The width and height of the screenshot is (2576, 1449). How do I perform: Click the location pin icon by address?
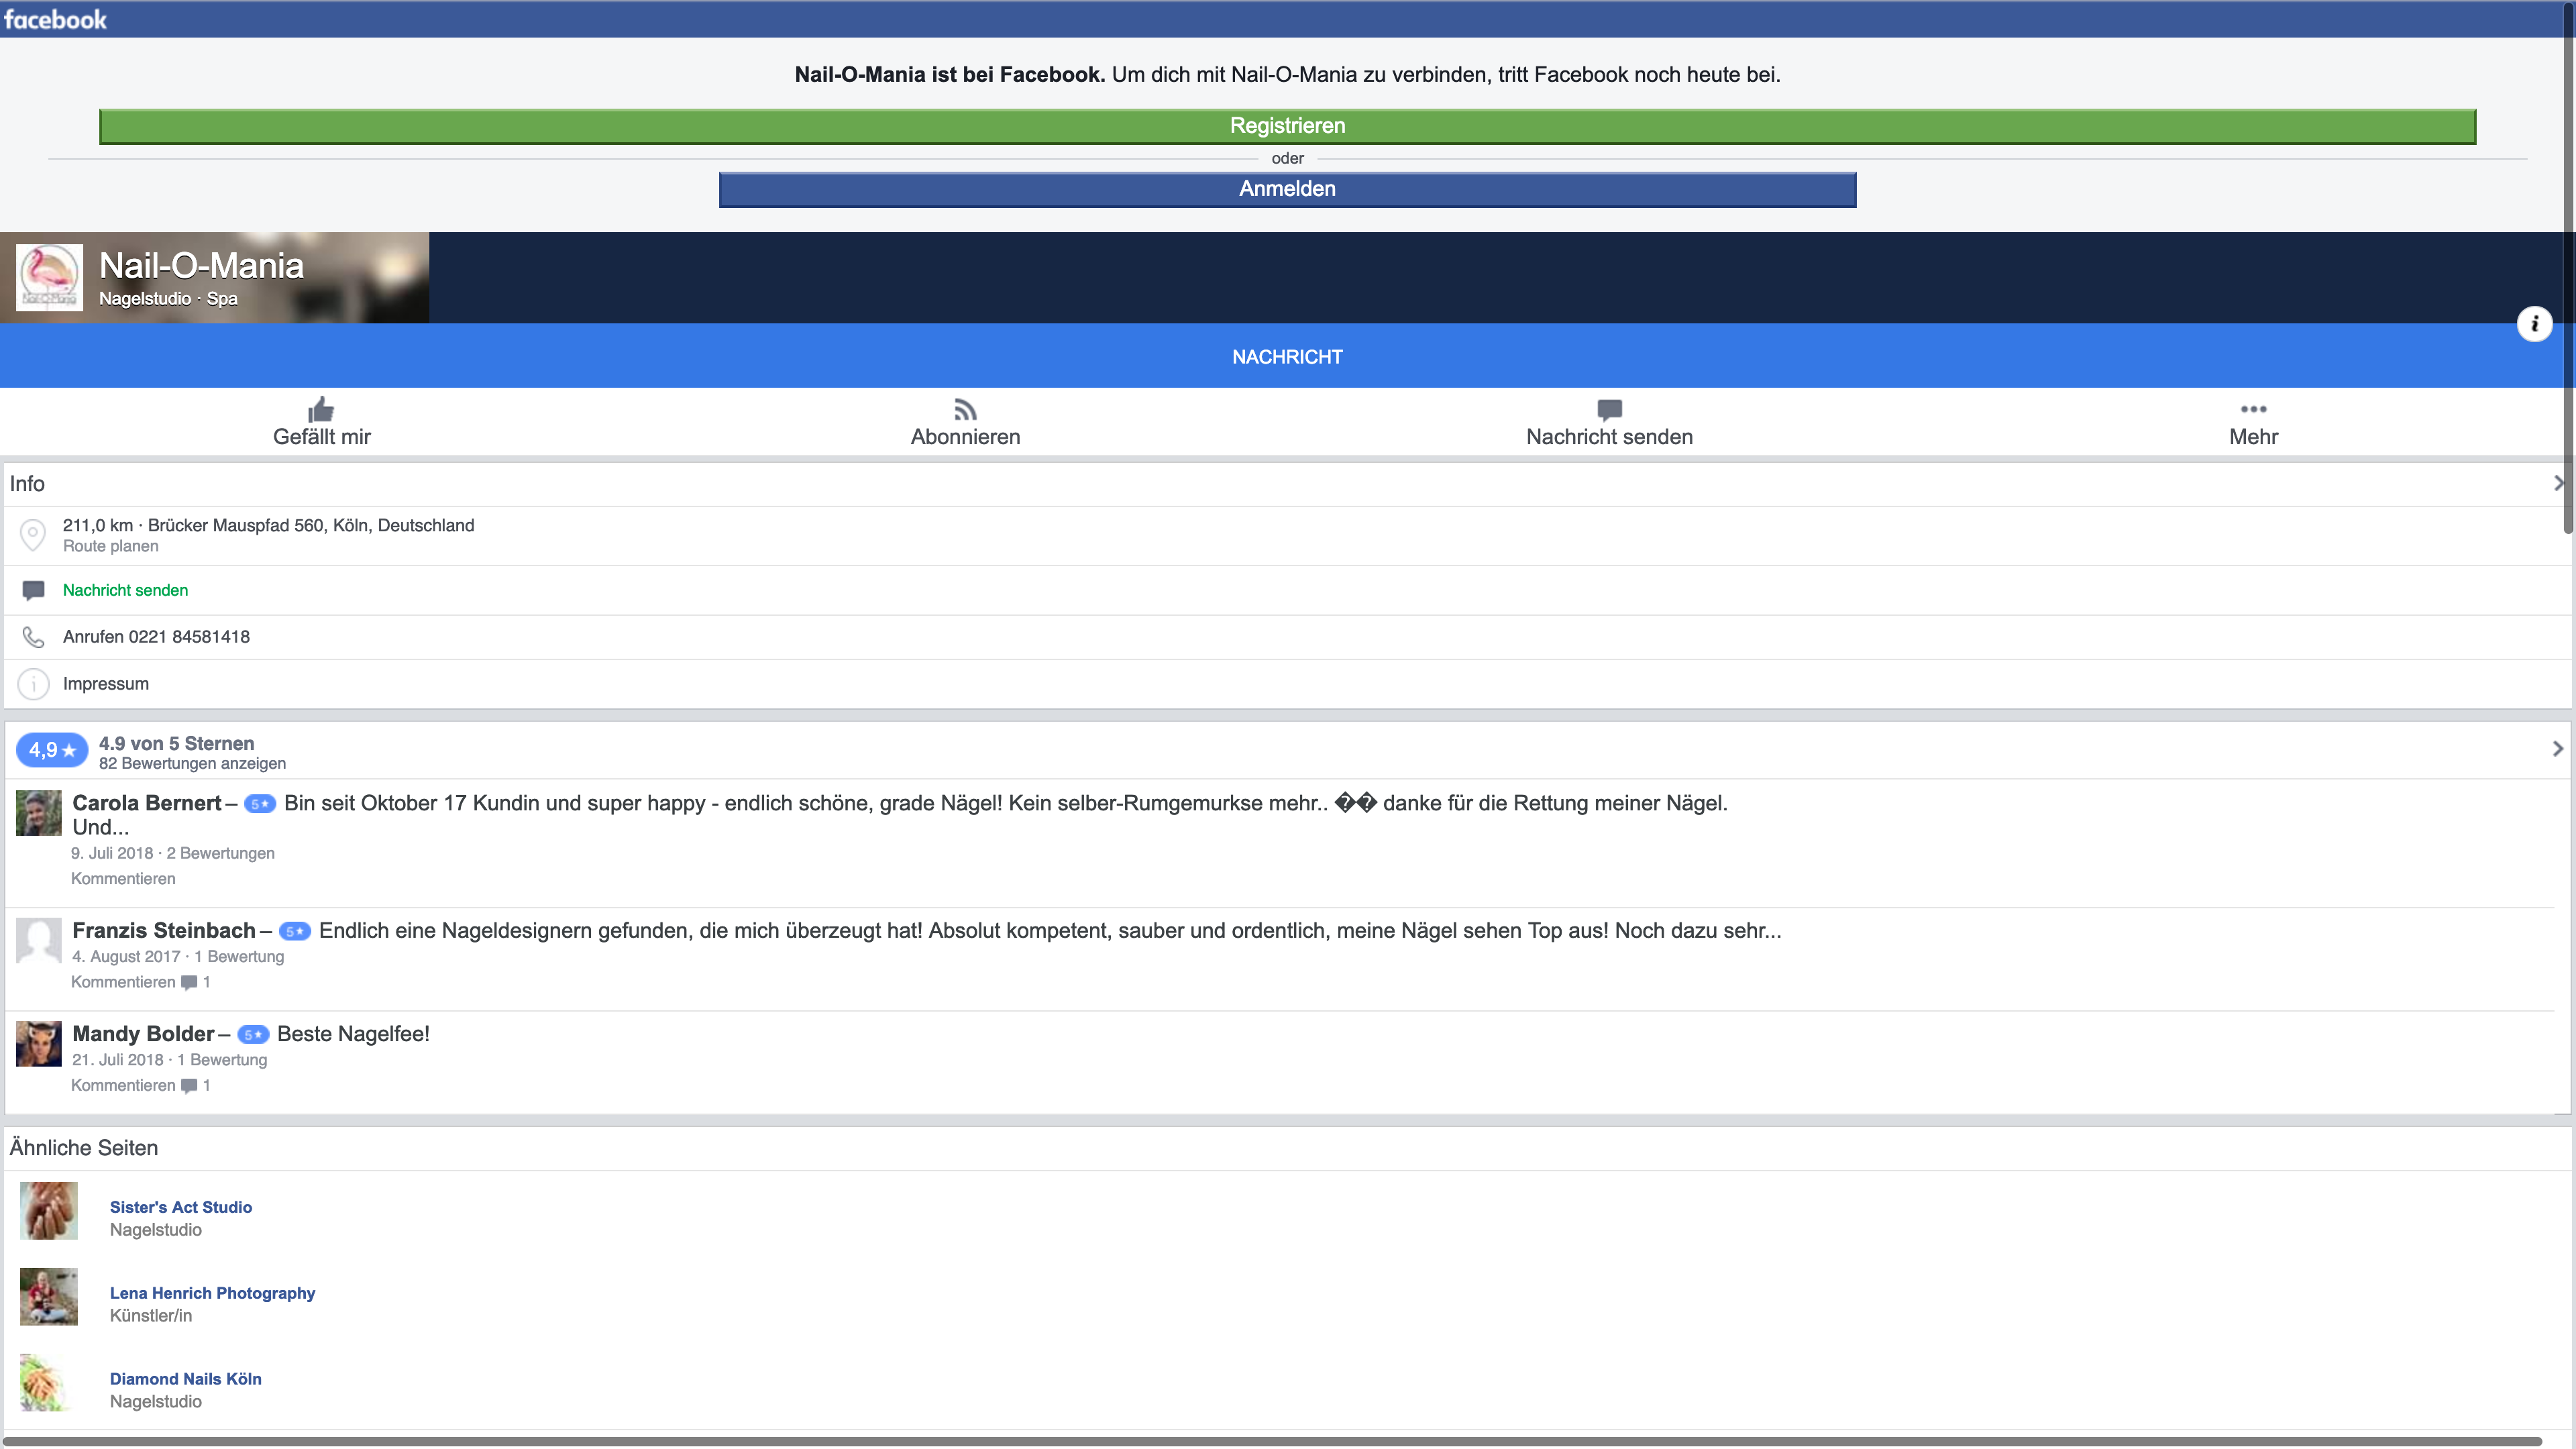tap(33, 534)
